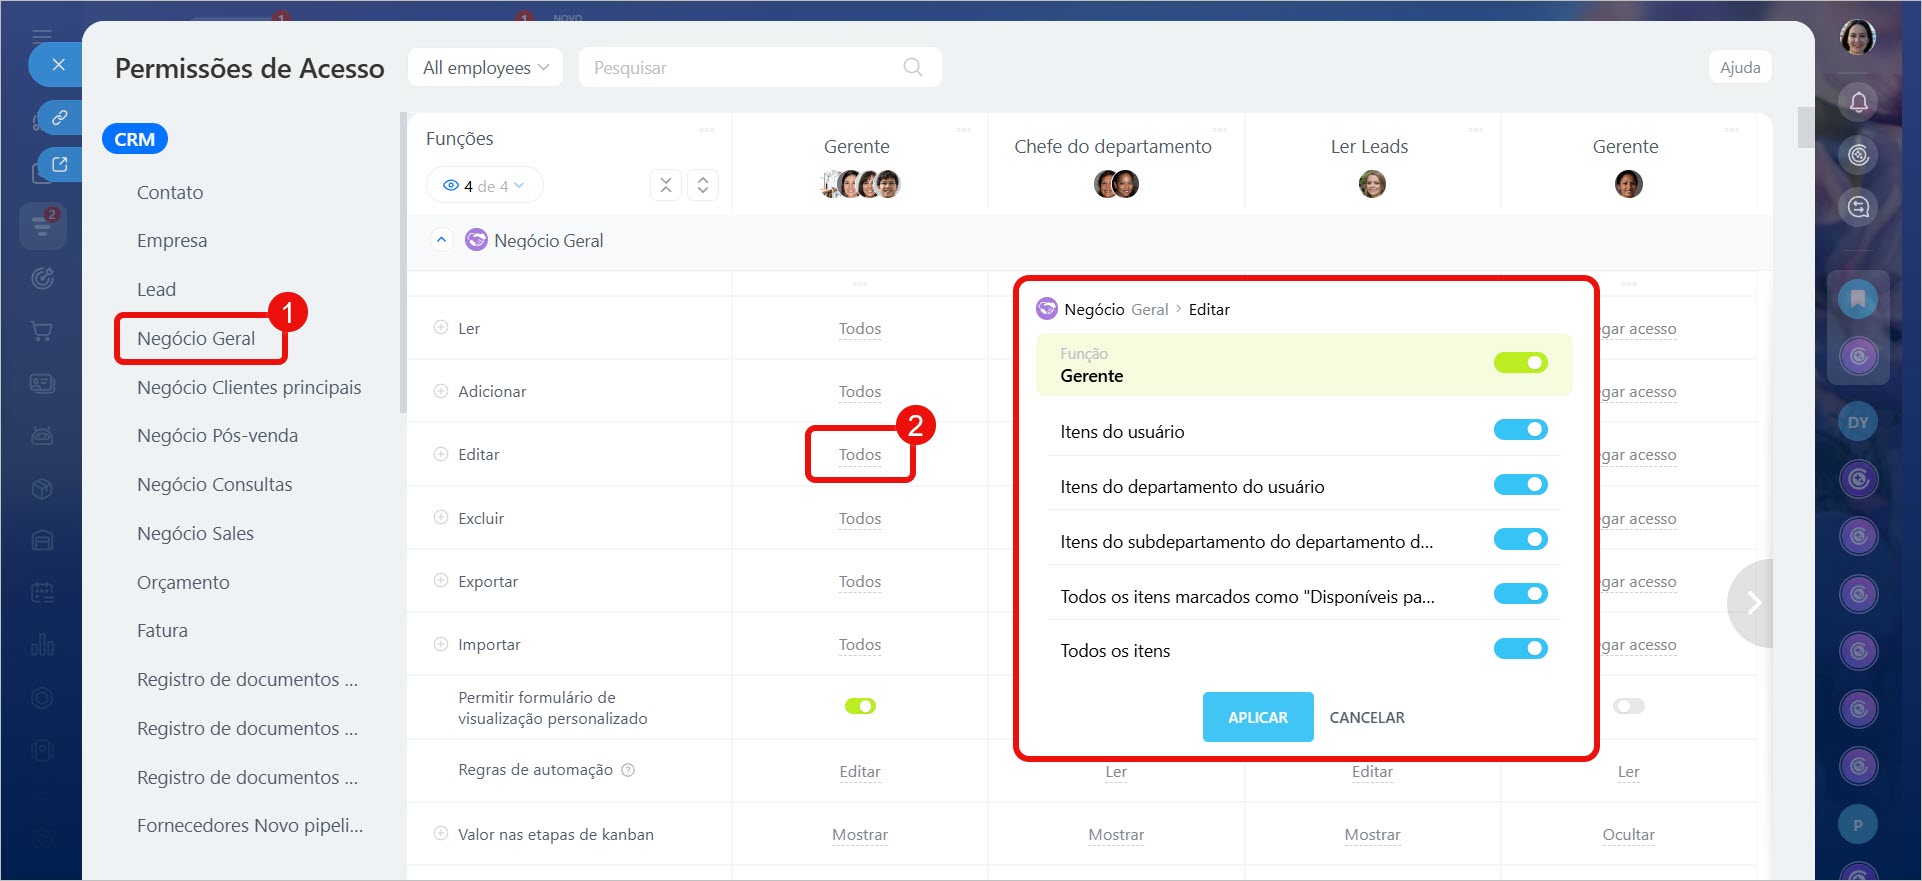Toggle off Itens do usuário
Viewport: 1922px width, 881px height.
1520,430
